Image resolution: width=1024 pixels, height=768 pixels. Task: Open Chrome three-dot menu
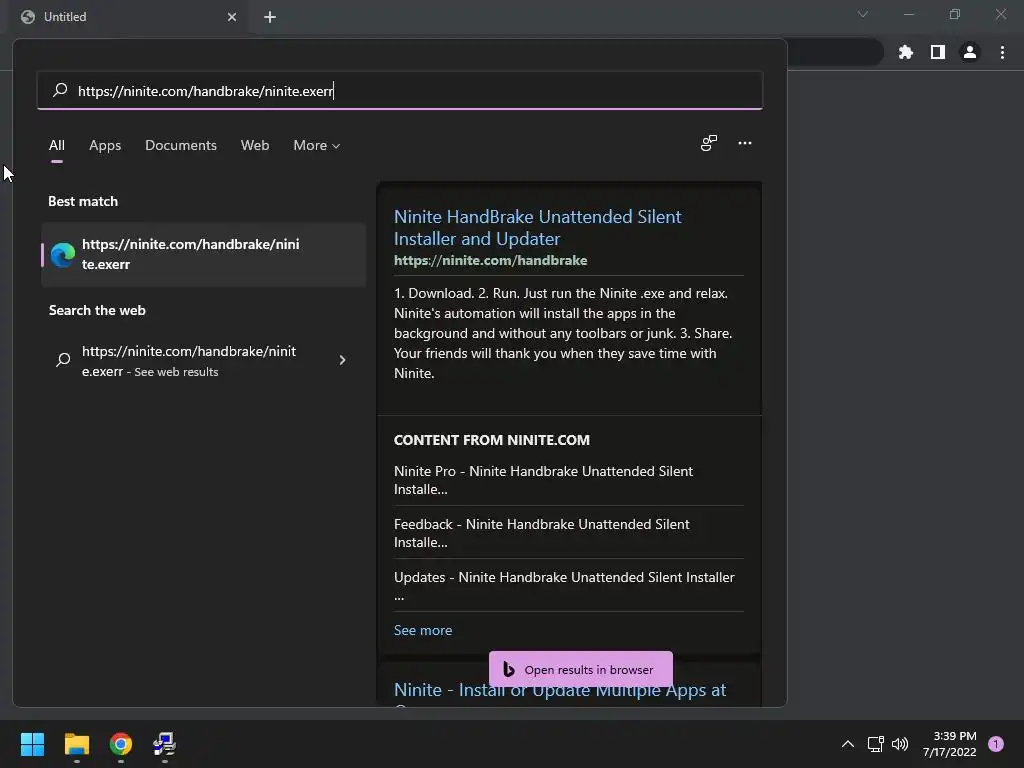[1002, 52]
